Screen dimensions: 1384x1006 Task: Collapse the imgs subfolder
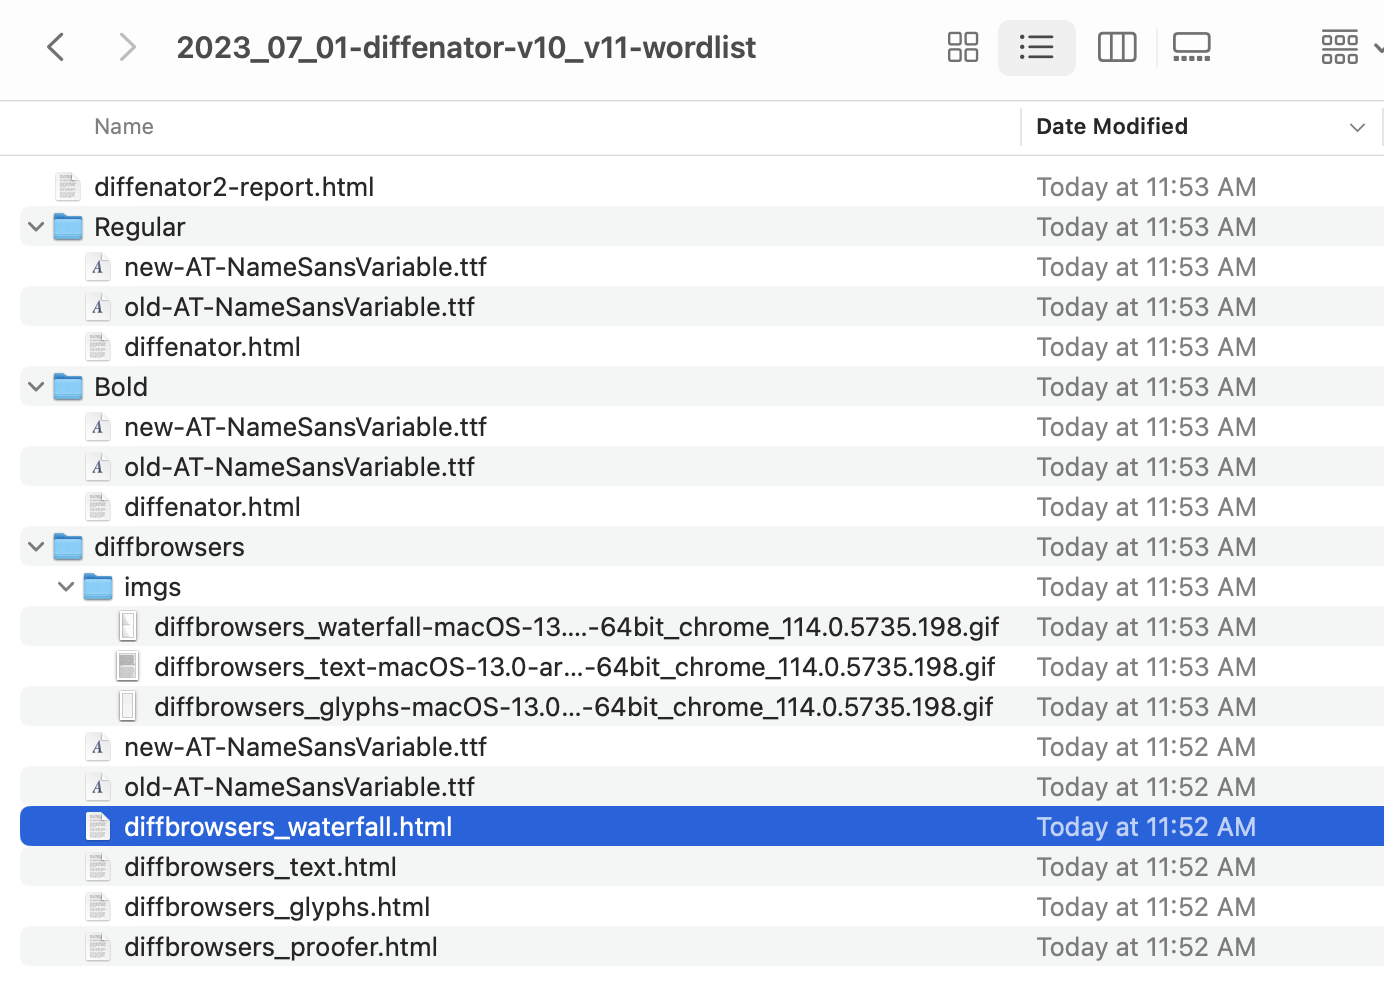click(x=65, y=586)
